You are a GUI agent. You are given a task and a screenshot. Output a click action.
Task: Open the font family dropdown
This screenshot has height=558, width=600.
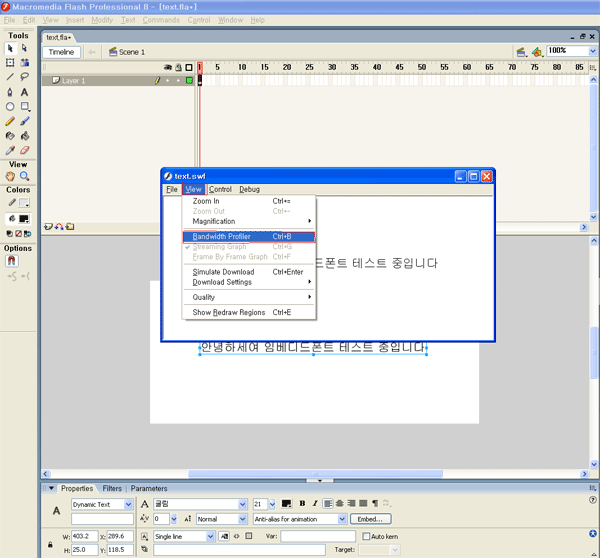[x=242, y=504]
